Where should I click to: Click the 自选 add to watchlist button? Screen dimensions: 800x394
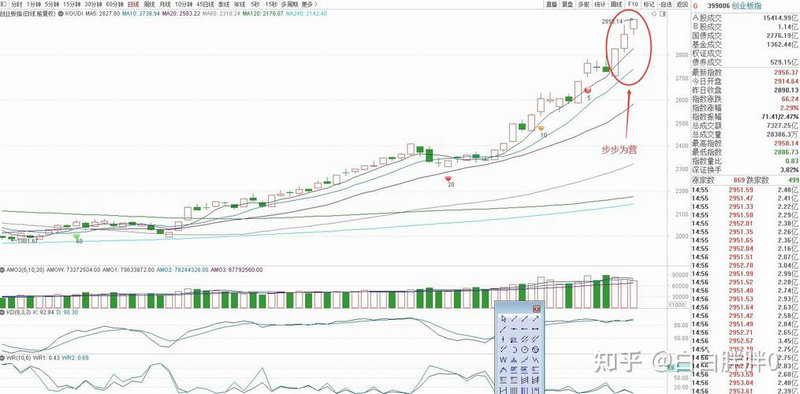pyautogui.click(x=665, y=4)
